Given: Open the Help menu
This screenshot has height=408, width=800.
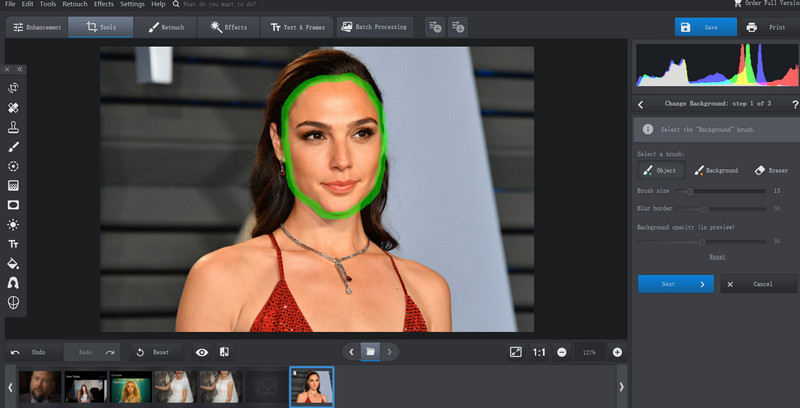Looking at the screenshot, I should point(158,4).
